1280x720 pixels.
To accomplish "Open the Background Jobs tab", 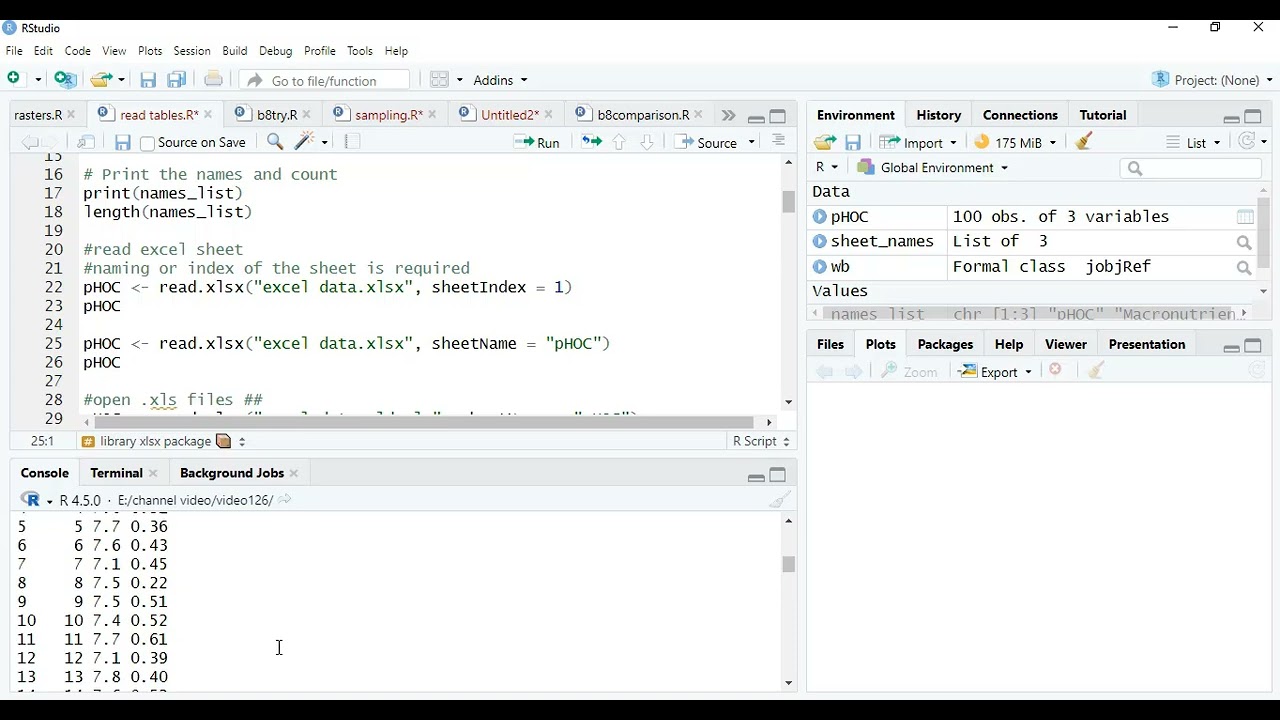I will pyautogui.click(x=231, y=473).
